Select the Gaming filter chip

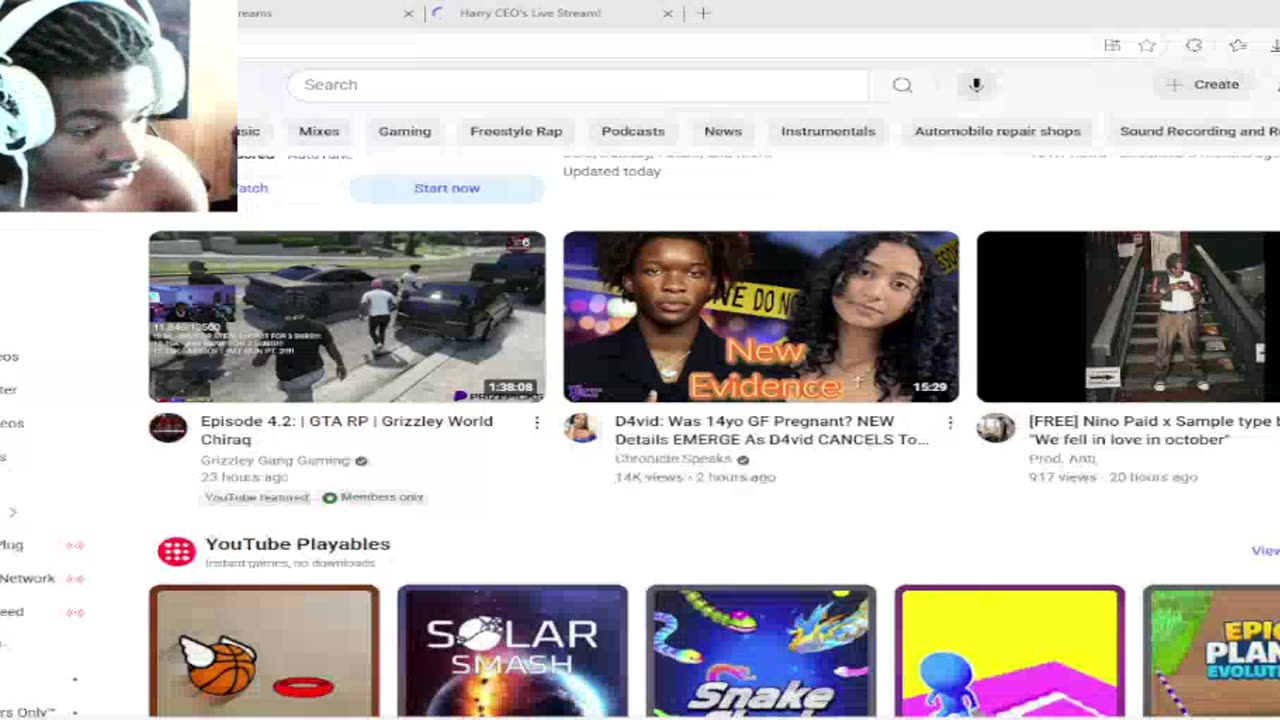pos(405,131)
